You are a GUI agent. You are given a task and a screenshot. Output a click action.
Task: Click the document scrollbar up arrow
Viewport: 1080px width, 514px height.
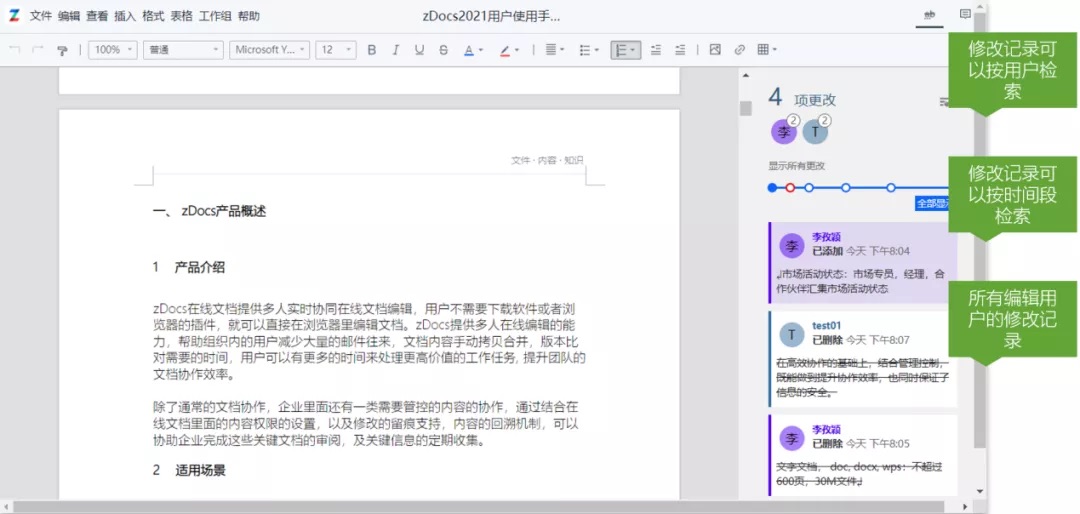746,74
